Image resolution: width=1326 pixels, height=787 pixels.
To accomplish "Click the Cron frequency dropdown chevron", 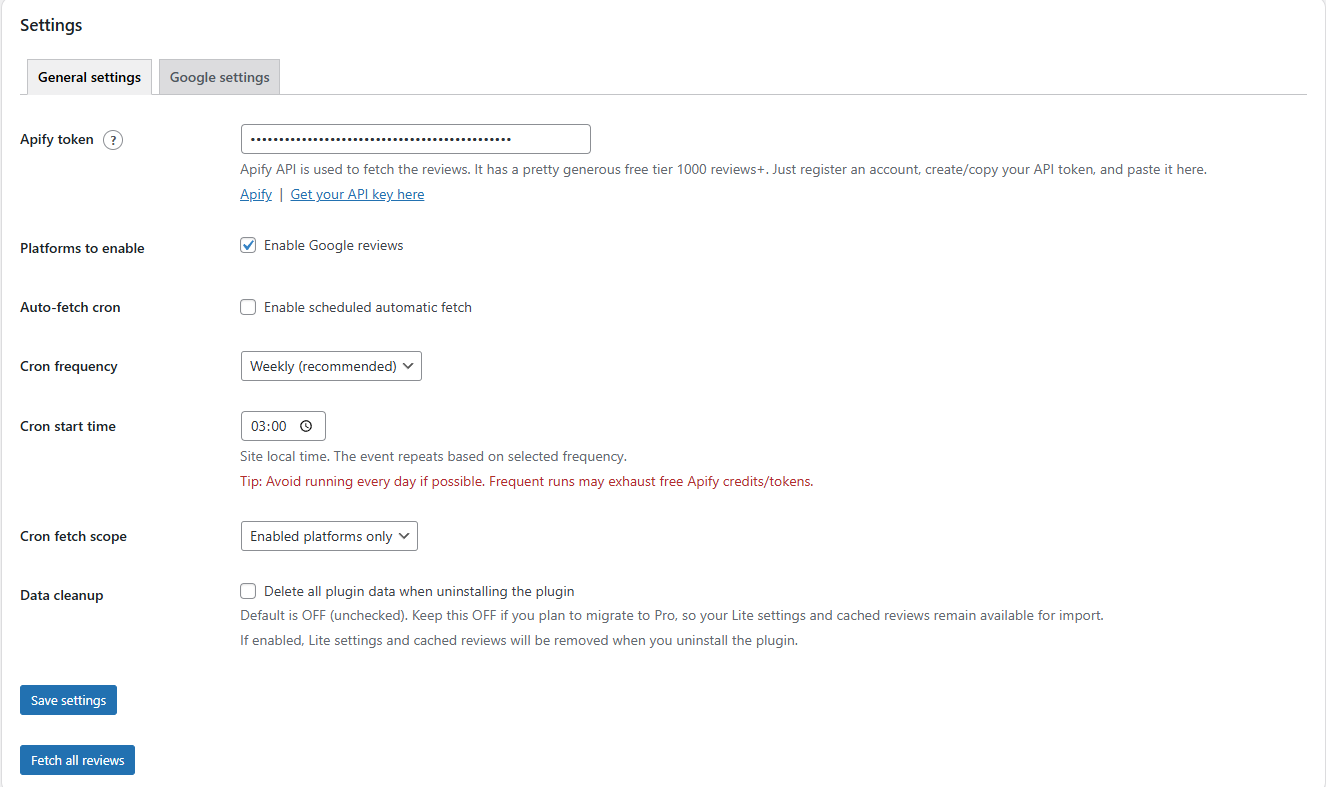I will [409, 366].
